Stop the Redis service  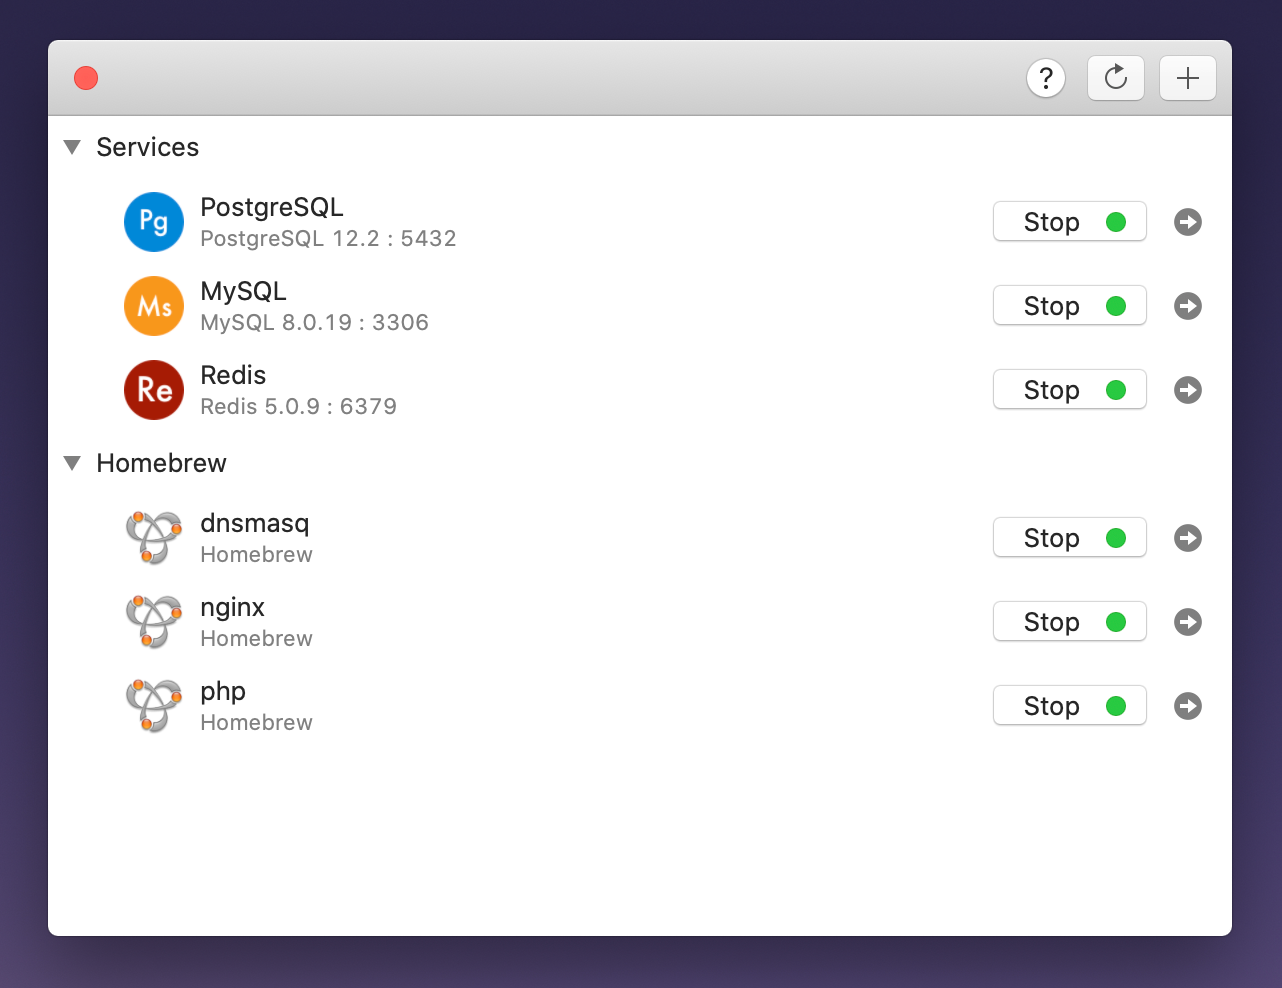[1069, 390]
